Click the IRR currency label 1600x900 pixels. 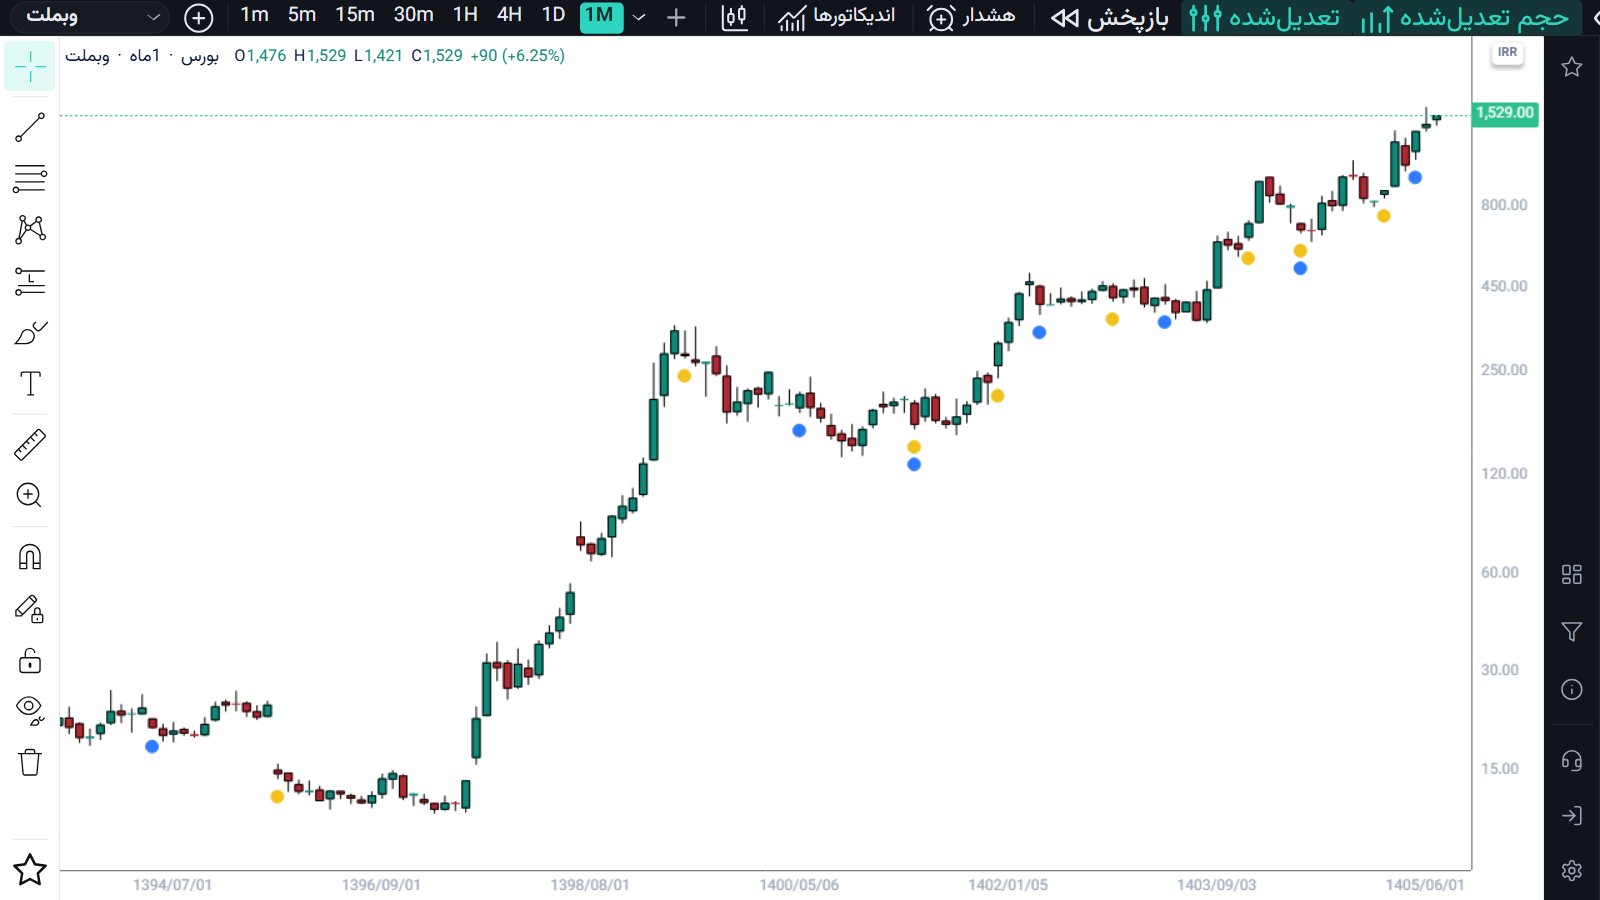(1507, 52)
